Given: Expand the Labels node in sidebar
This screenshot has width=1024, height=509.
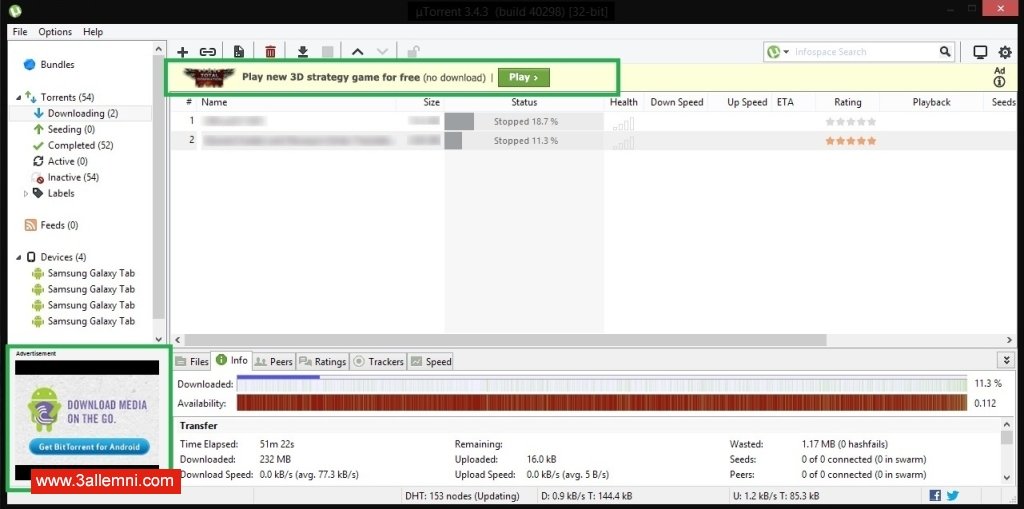Looking at the screenshot, I should click(26, 194).
